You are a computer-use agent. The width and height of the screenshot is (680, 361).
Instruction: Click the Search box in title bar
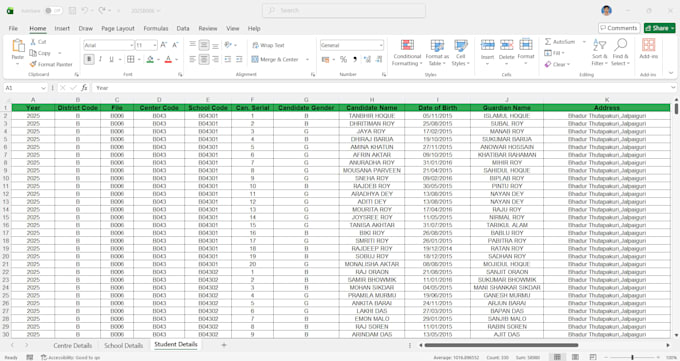coord(344,10)
